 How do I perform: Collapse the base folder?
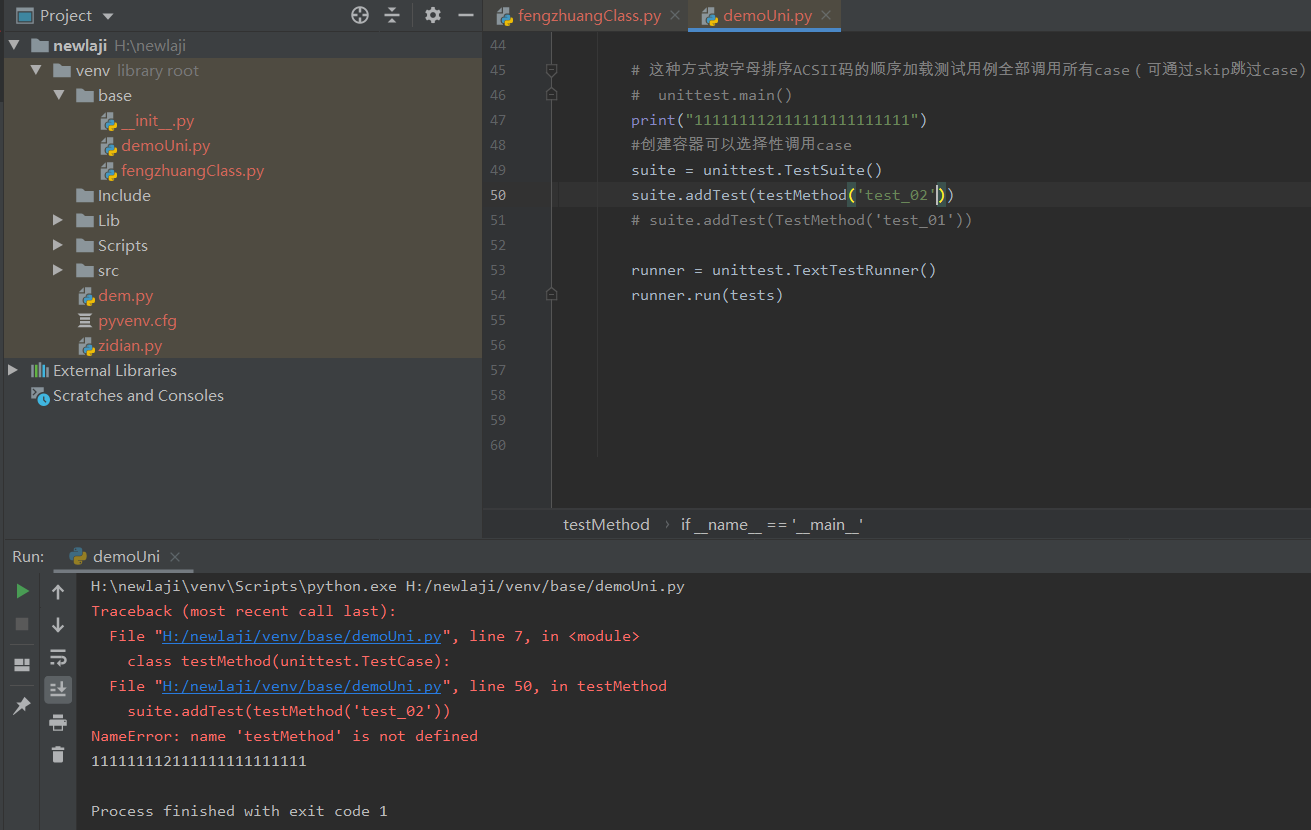[x=59, y=95]
